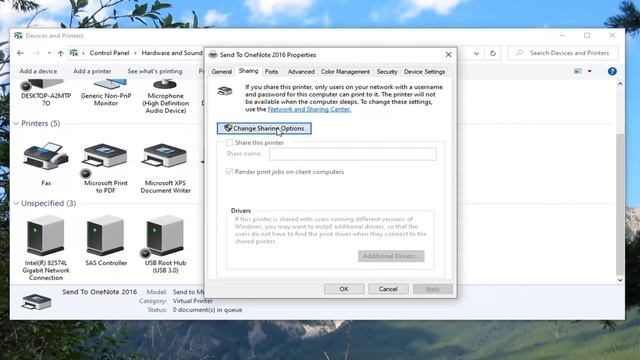
Task: Collapse the Unspecified (3) group
Action: click(16, 203)
